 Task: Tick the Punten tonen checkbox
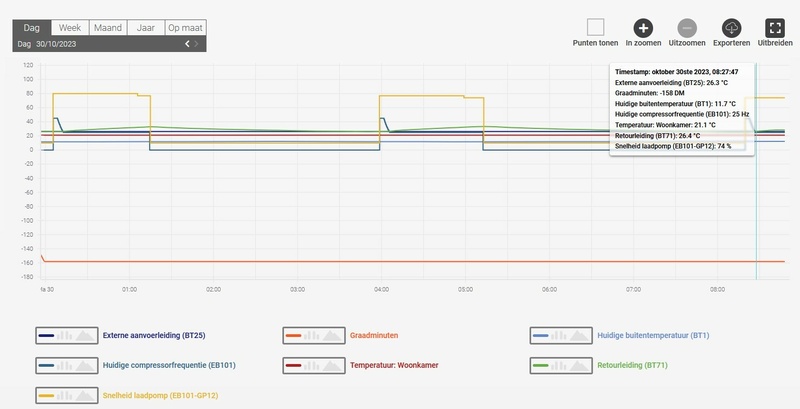point(595,27)
